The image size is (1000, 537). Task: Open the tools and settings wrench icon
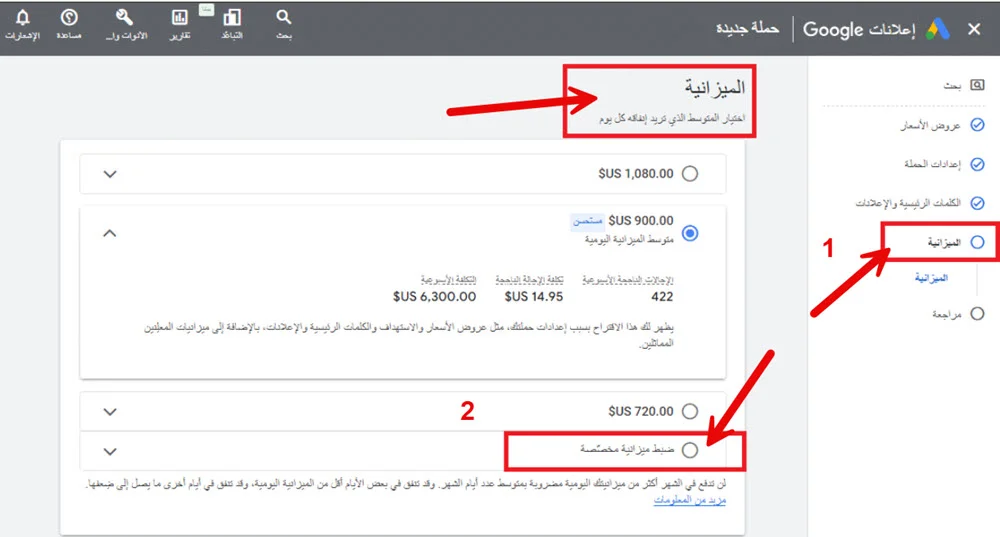click(x=124, y=17)
